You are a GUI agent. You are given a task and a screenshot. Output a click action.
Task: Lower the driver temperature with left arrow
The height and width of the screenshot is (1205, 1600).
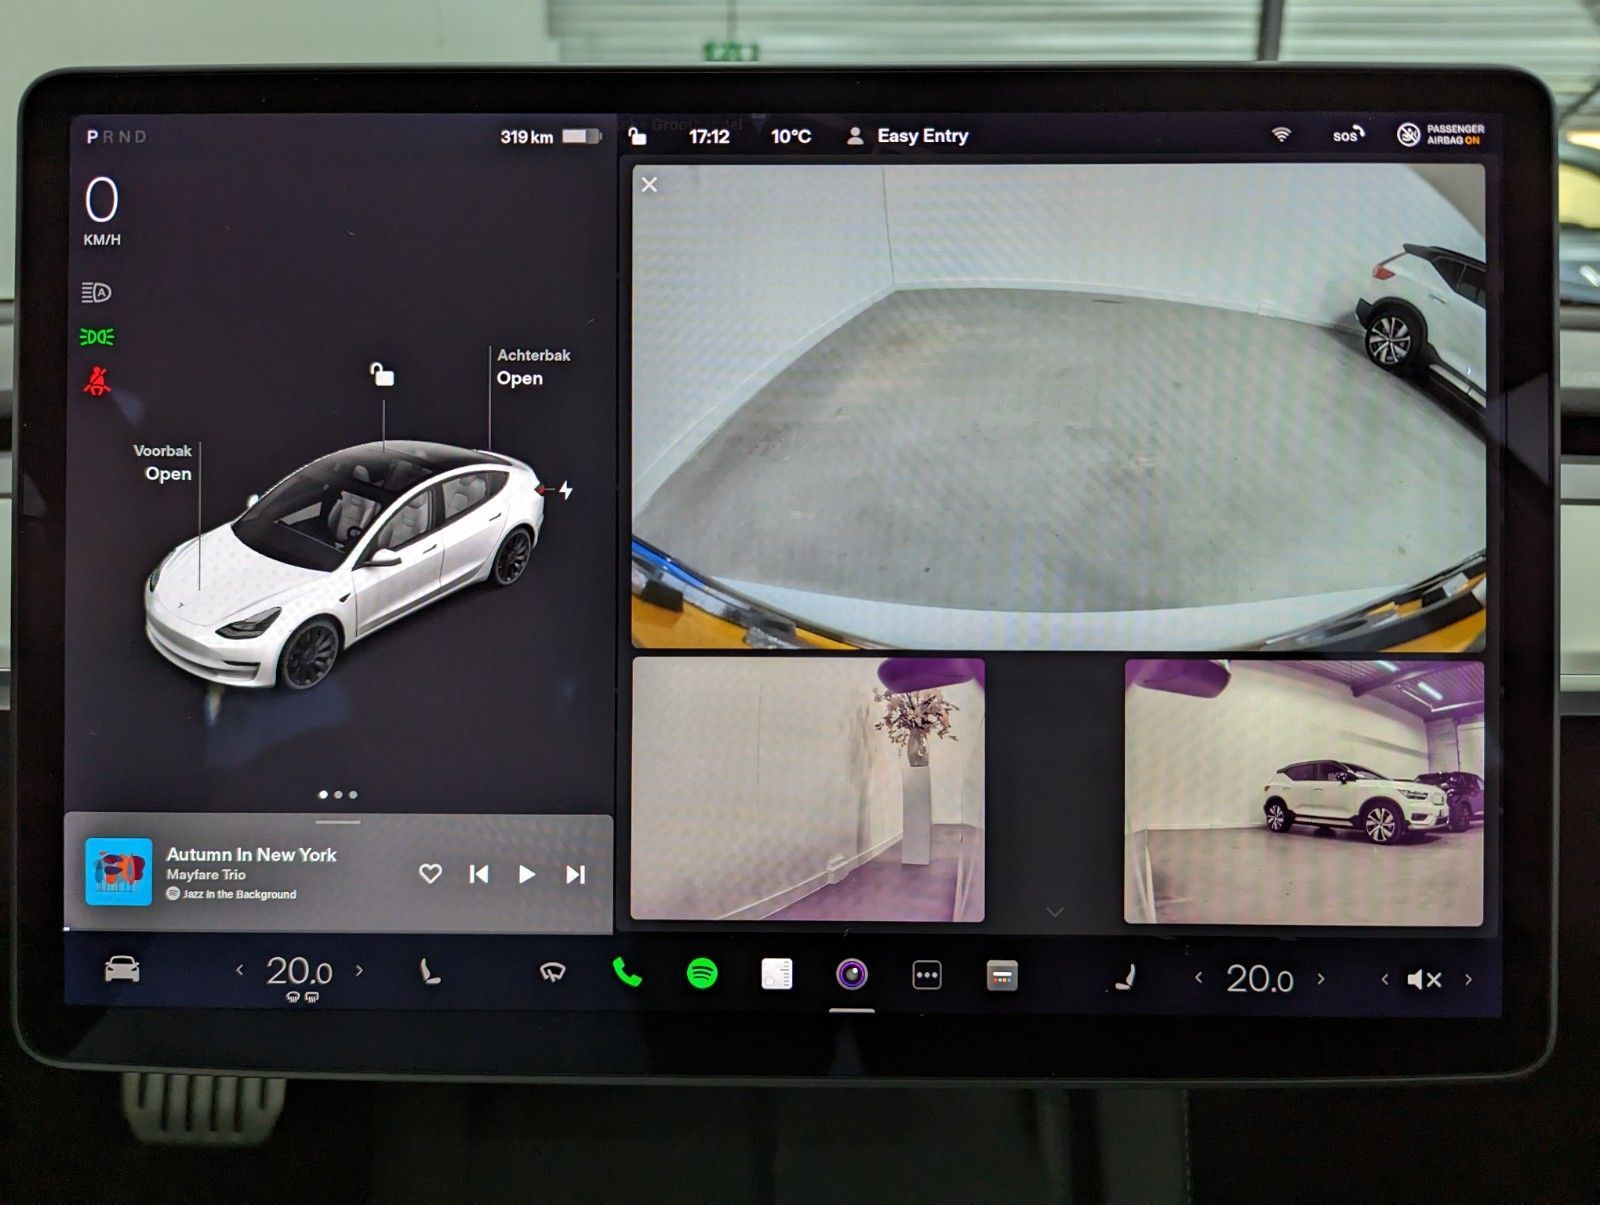pos(240,970)
